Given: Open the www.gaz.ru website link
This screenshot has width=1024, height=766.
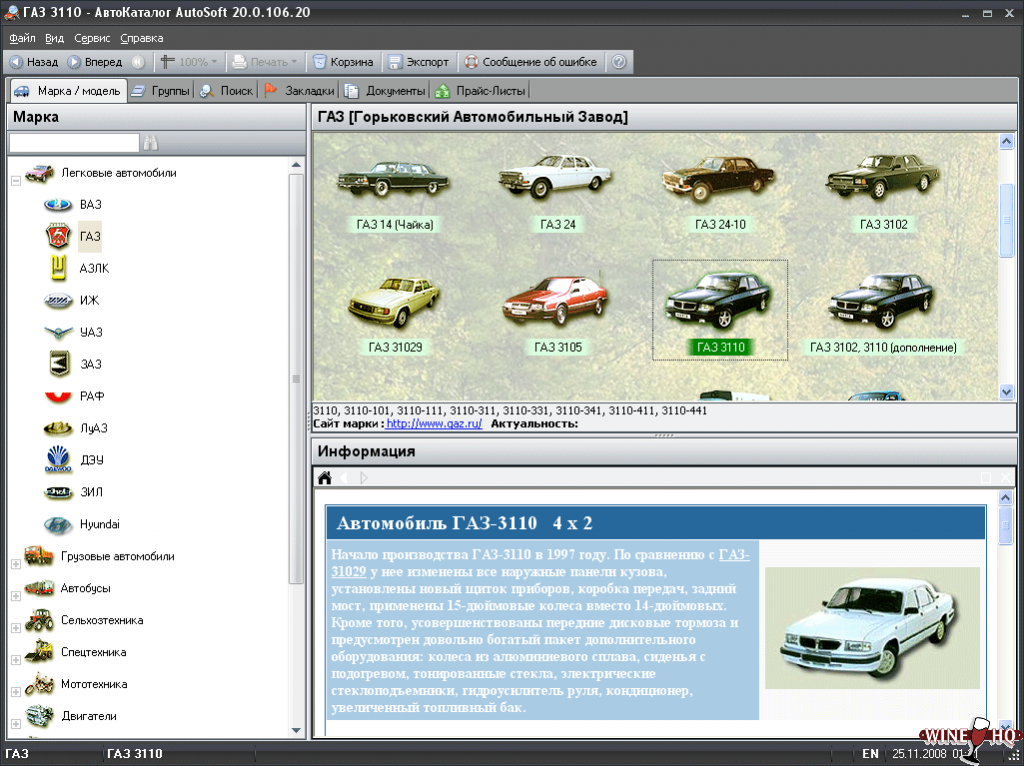Looking at the screenshot, I should click(x=434, y=424).
